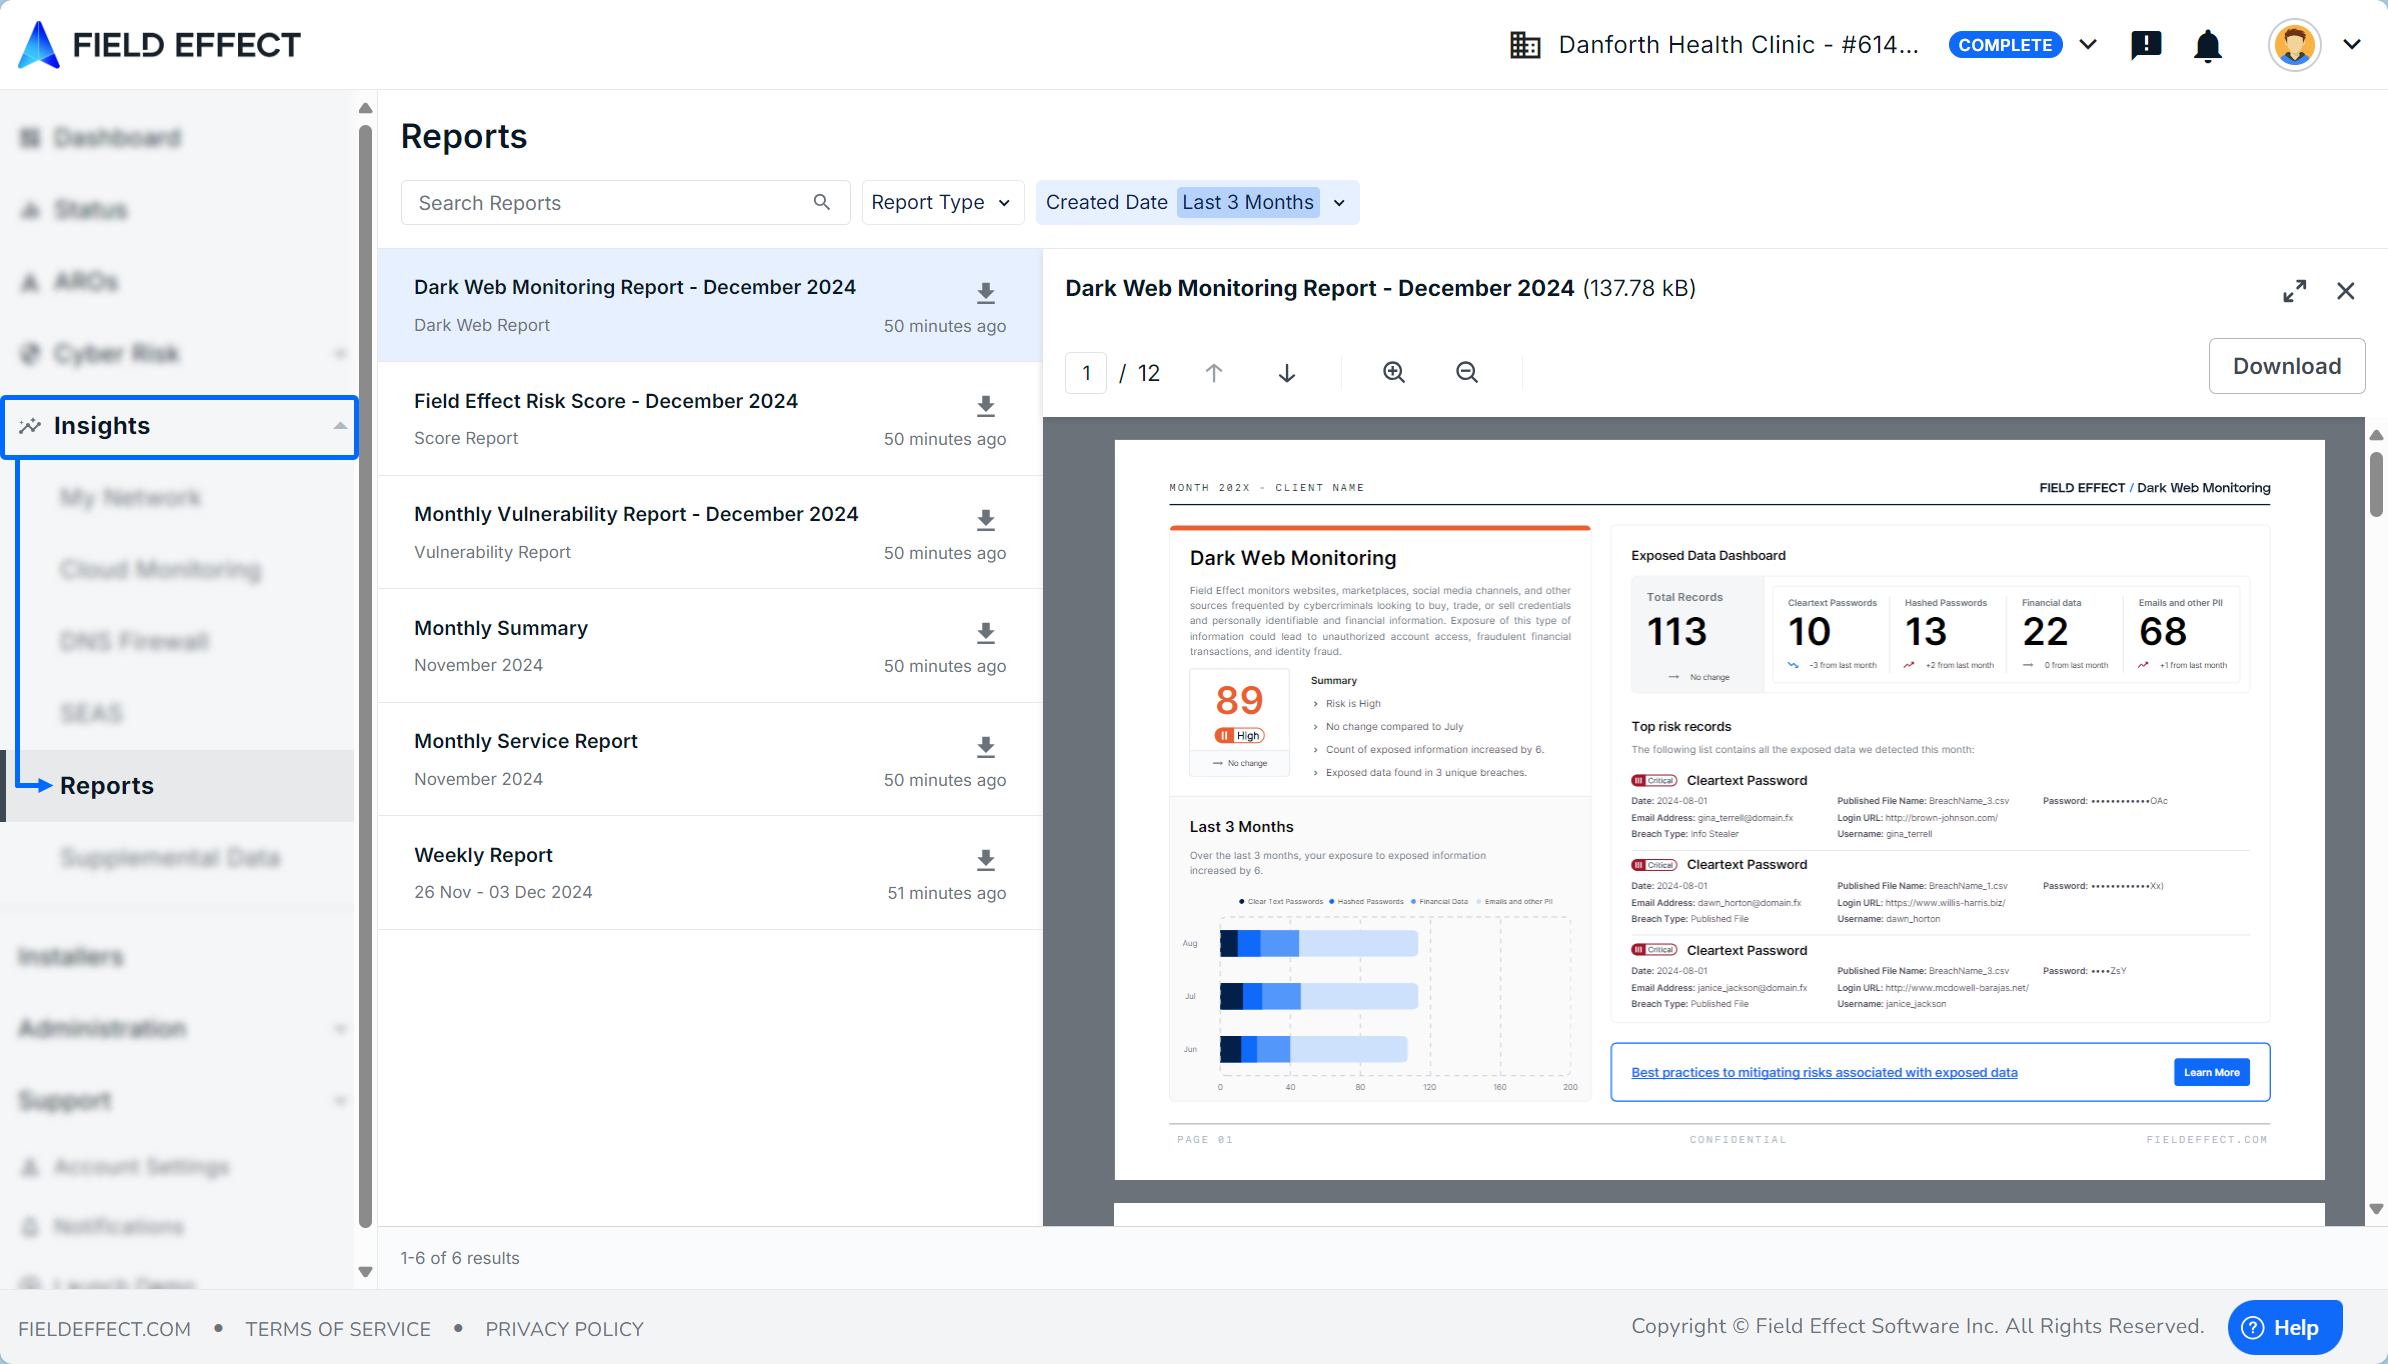Open the notifications bell
Viewport: 2388px width, 1364px height.
point(2207,46)
